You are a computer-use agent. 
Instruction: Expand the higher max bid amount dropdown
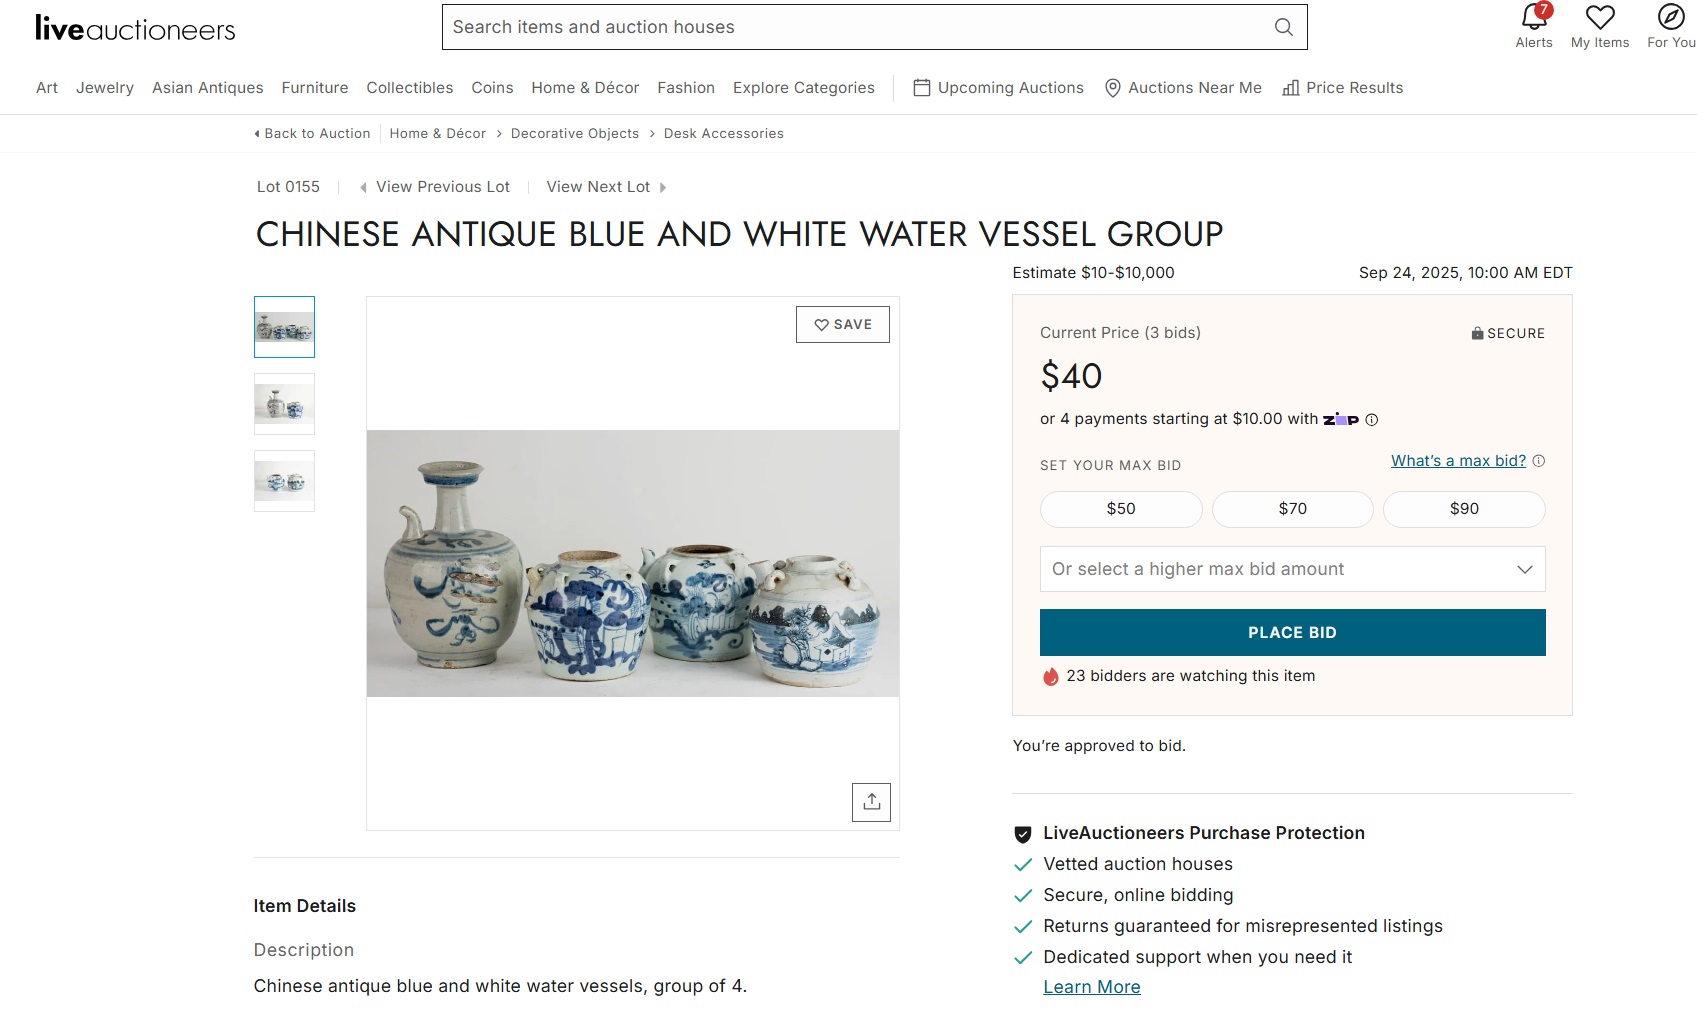(x=1293, y=569)
